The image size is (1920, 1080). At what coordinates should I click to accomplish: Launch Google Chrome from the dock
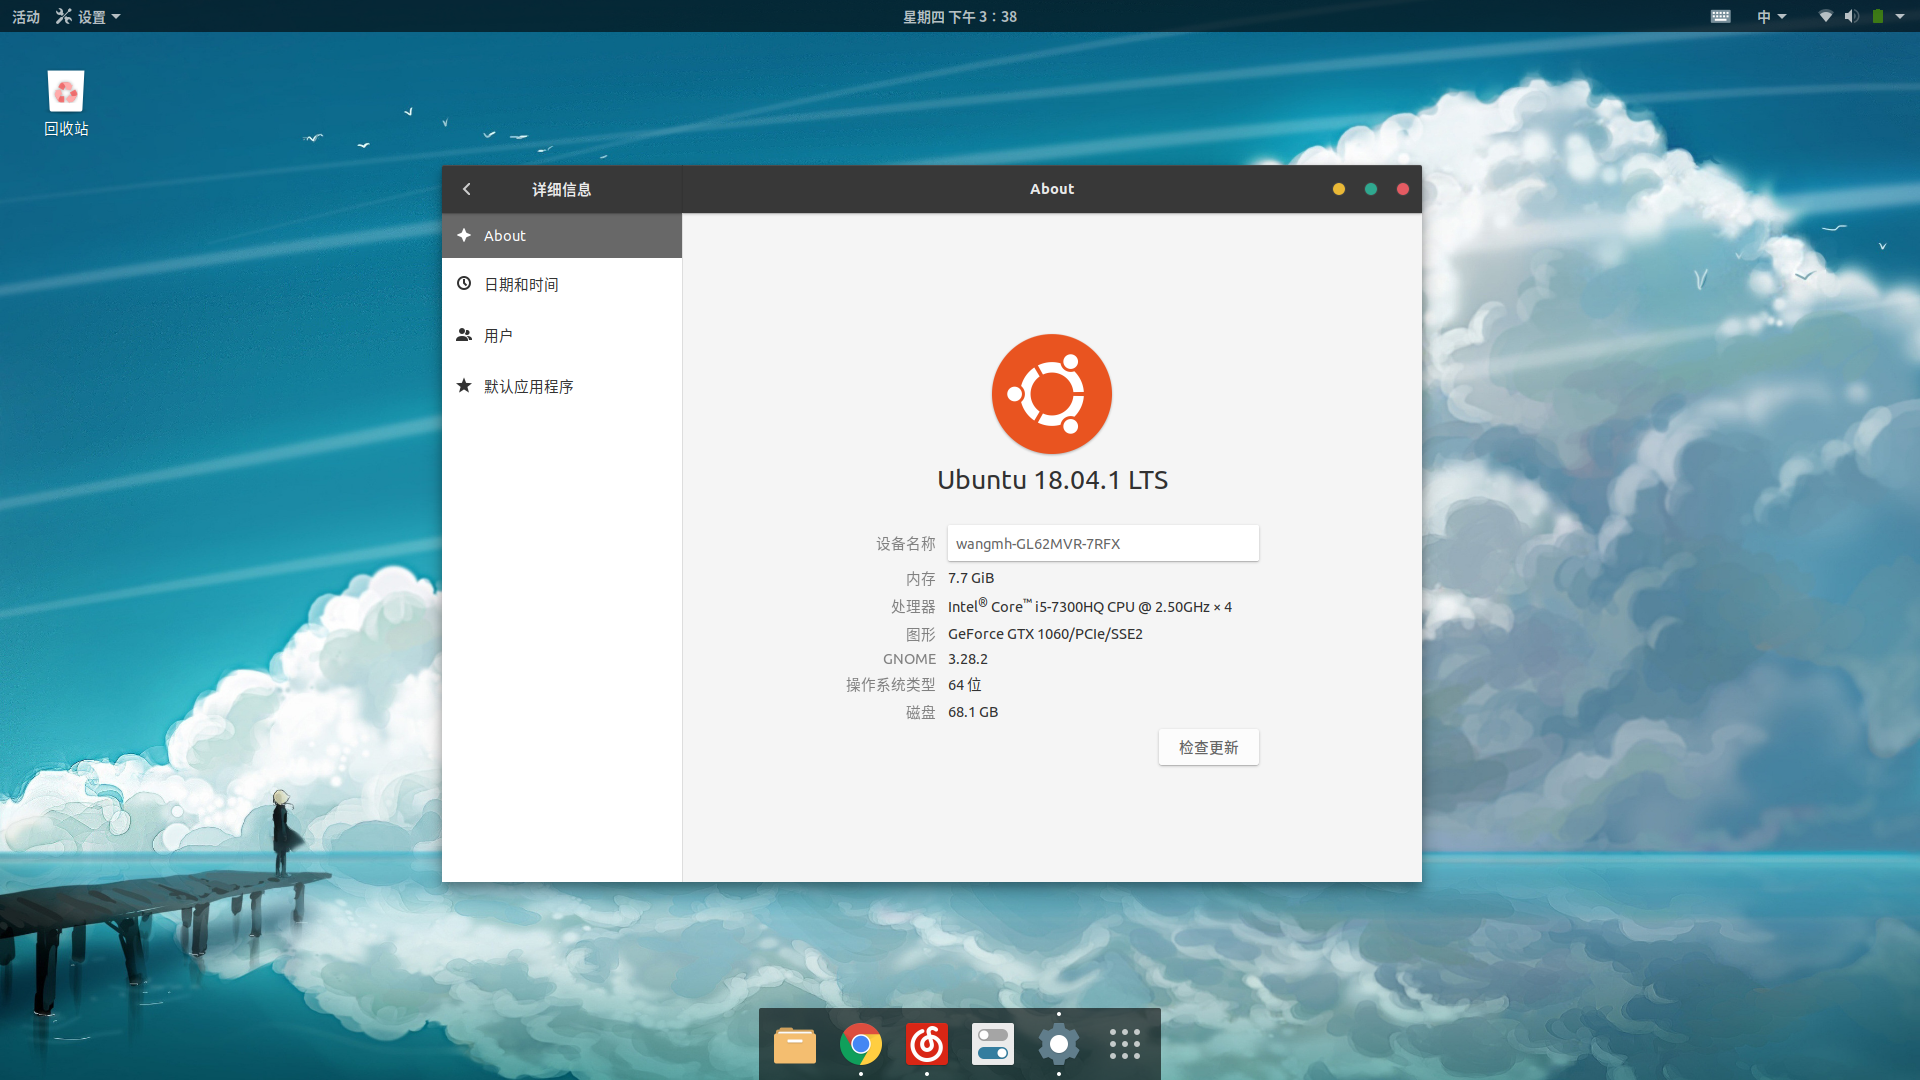click(861, 1045)
